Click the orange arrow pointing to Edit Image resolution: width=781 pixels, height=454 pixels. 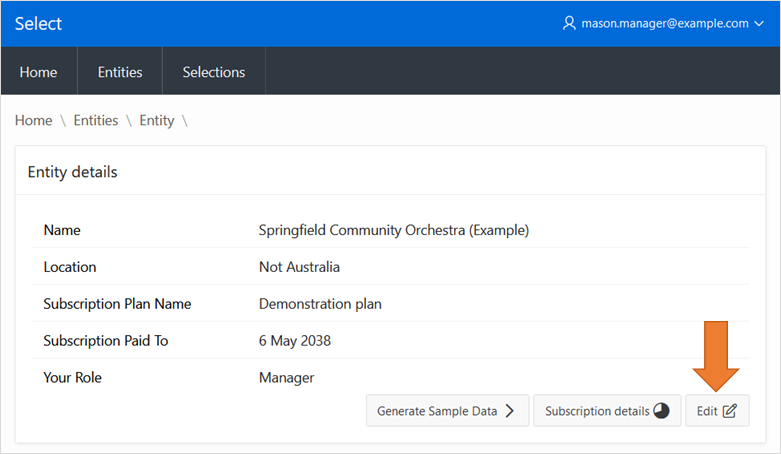coord(717,356)
